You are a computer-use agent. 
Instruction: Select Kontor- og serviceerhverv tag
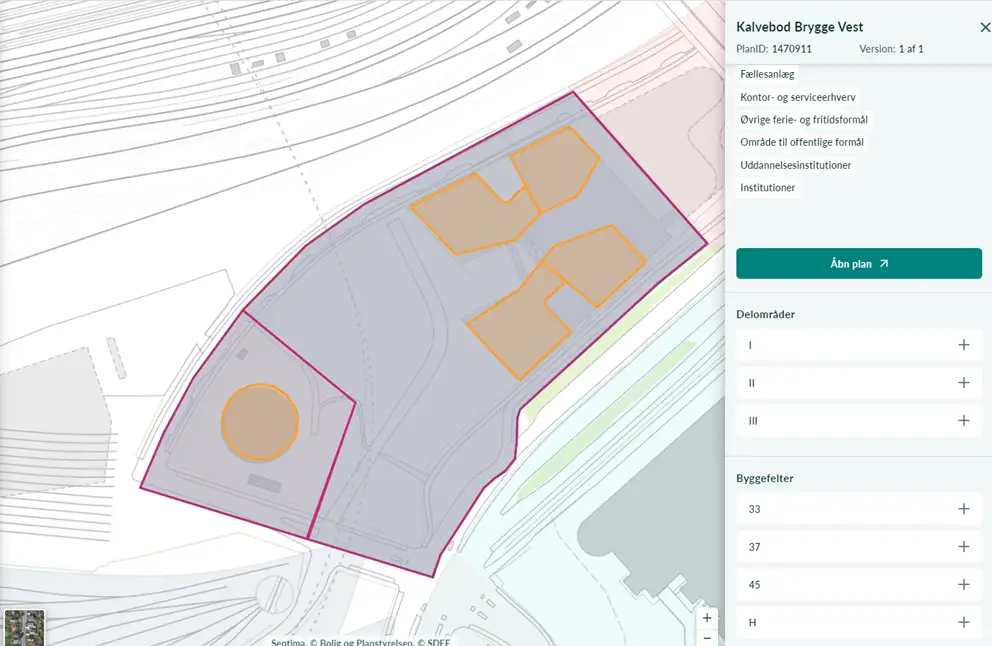[797, 97]
